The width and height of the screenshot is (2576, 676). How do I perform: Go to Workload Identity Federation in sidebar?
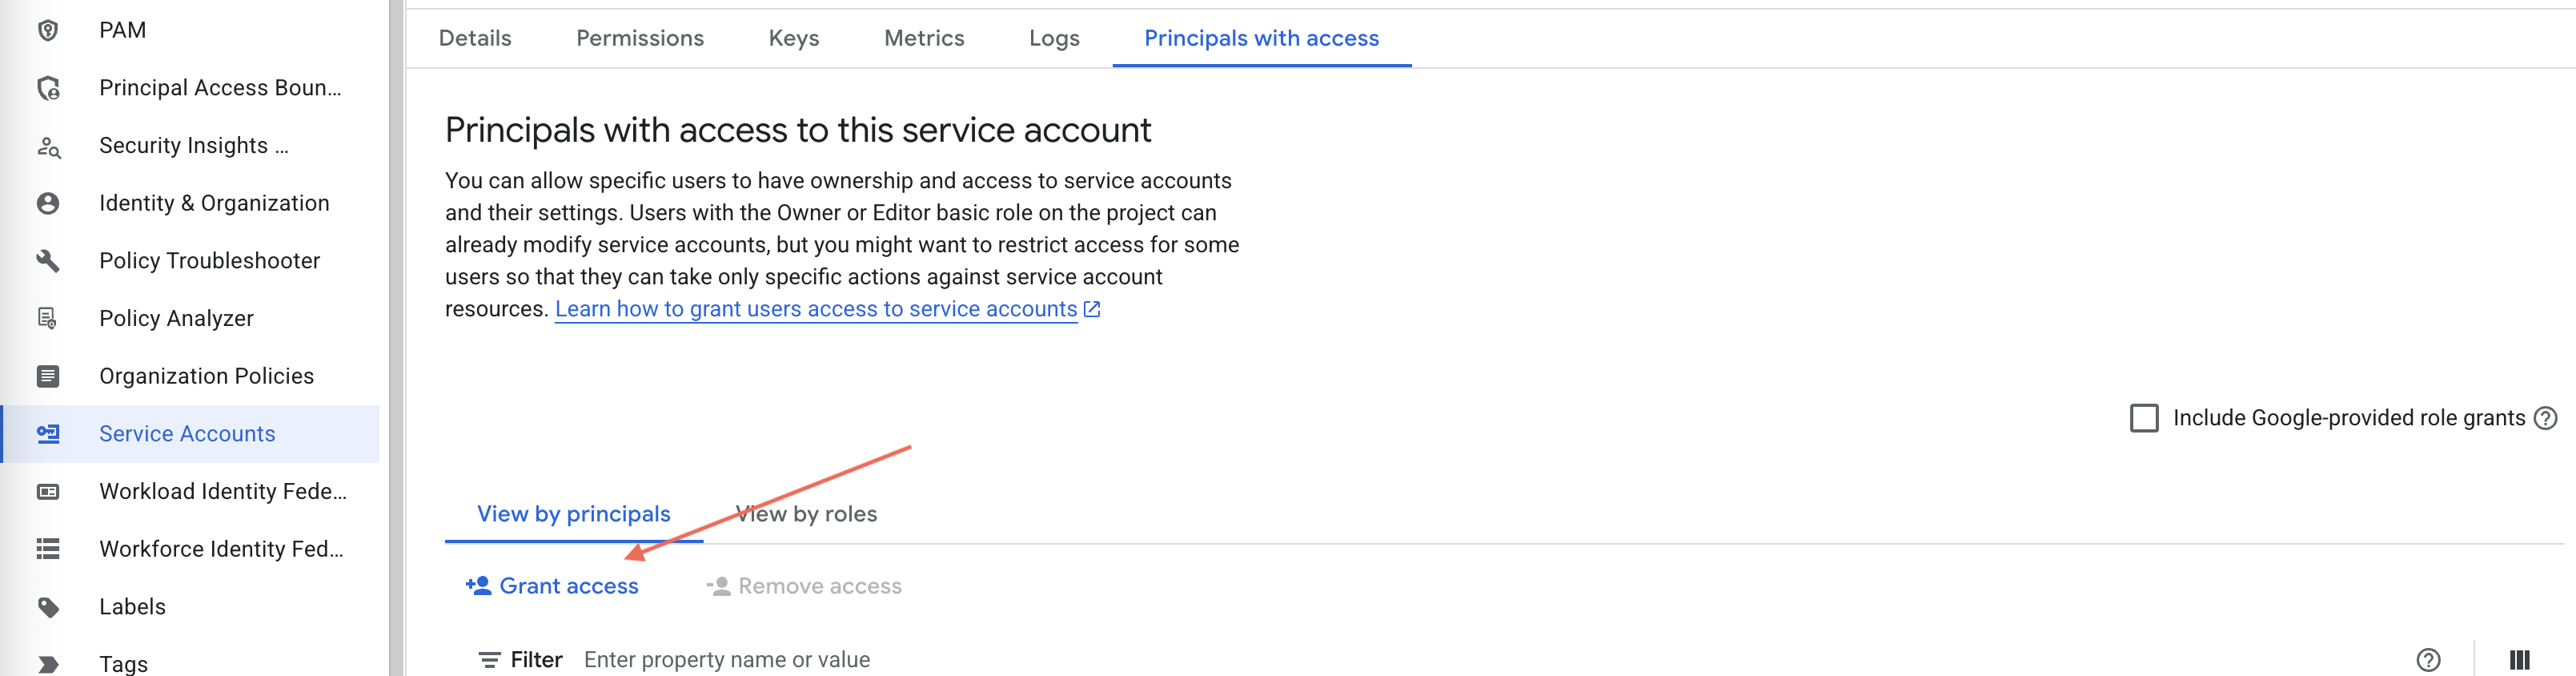click(222, 491)
